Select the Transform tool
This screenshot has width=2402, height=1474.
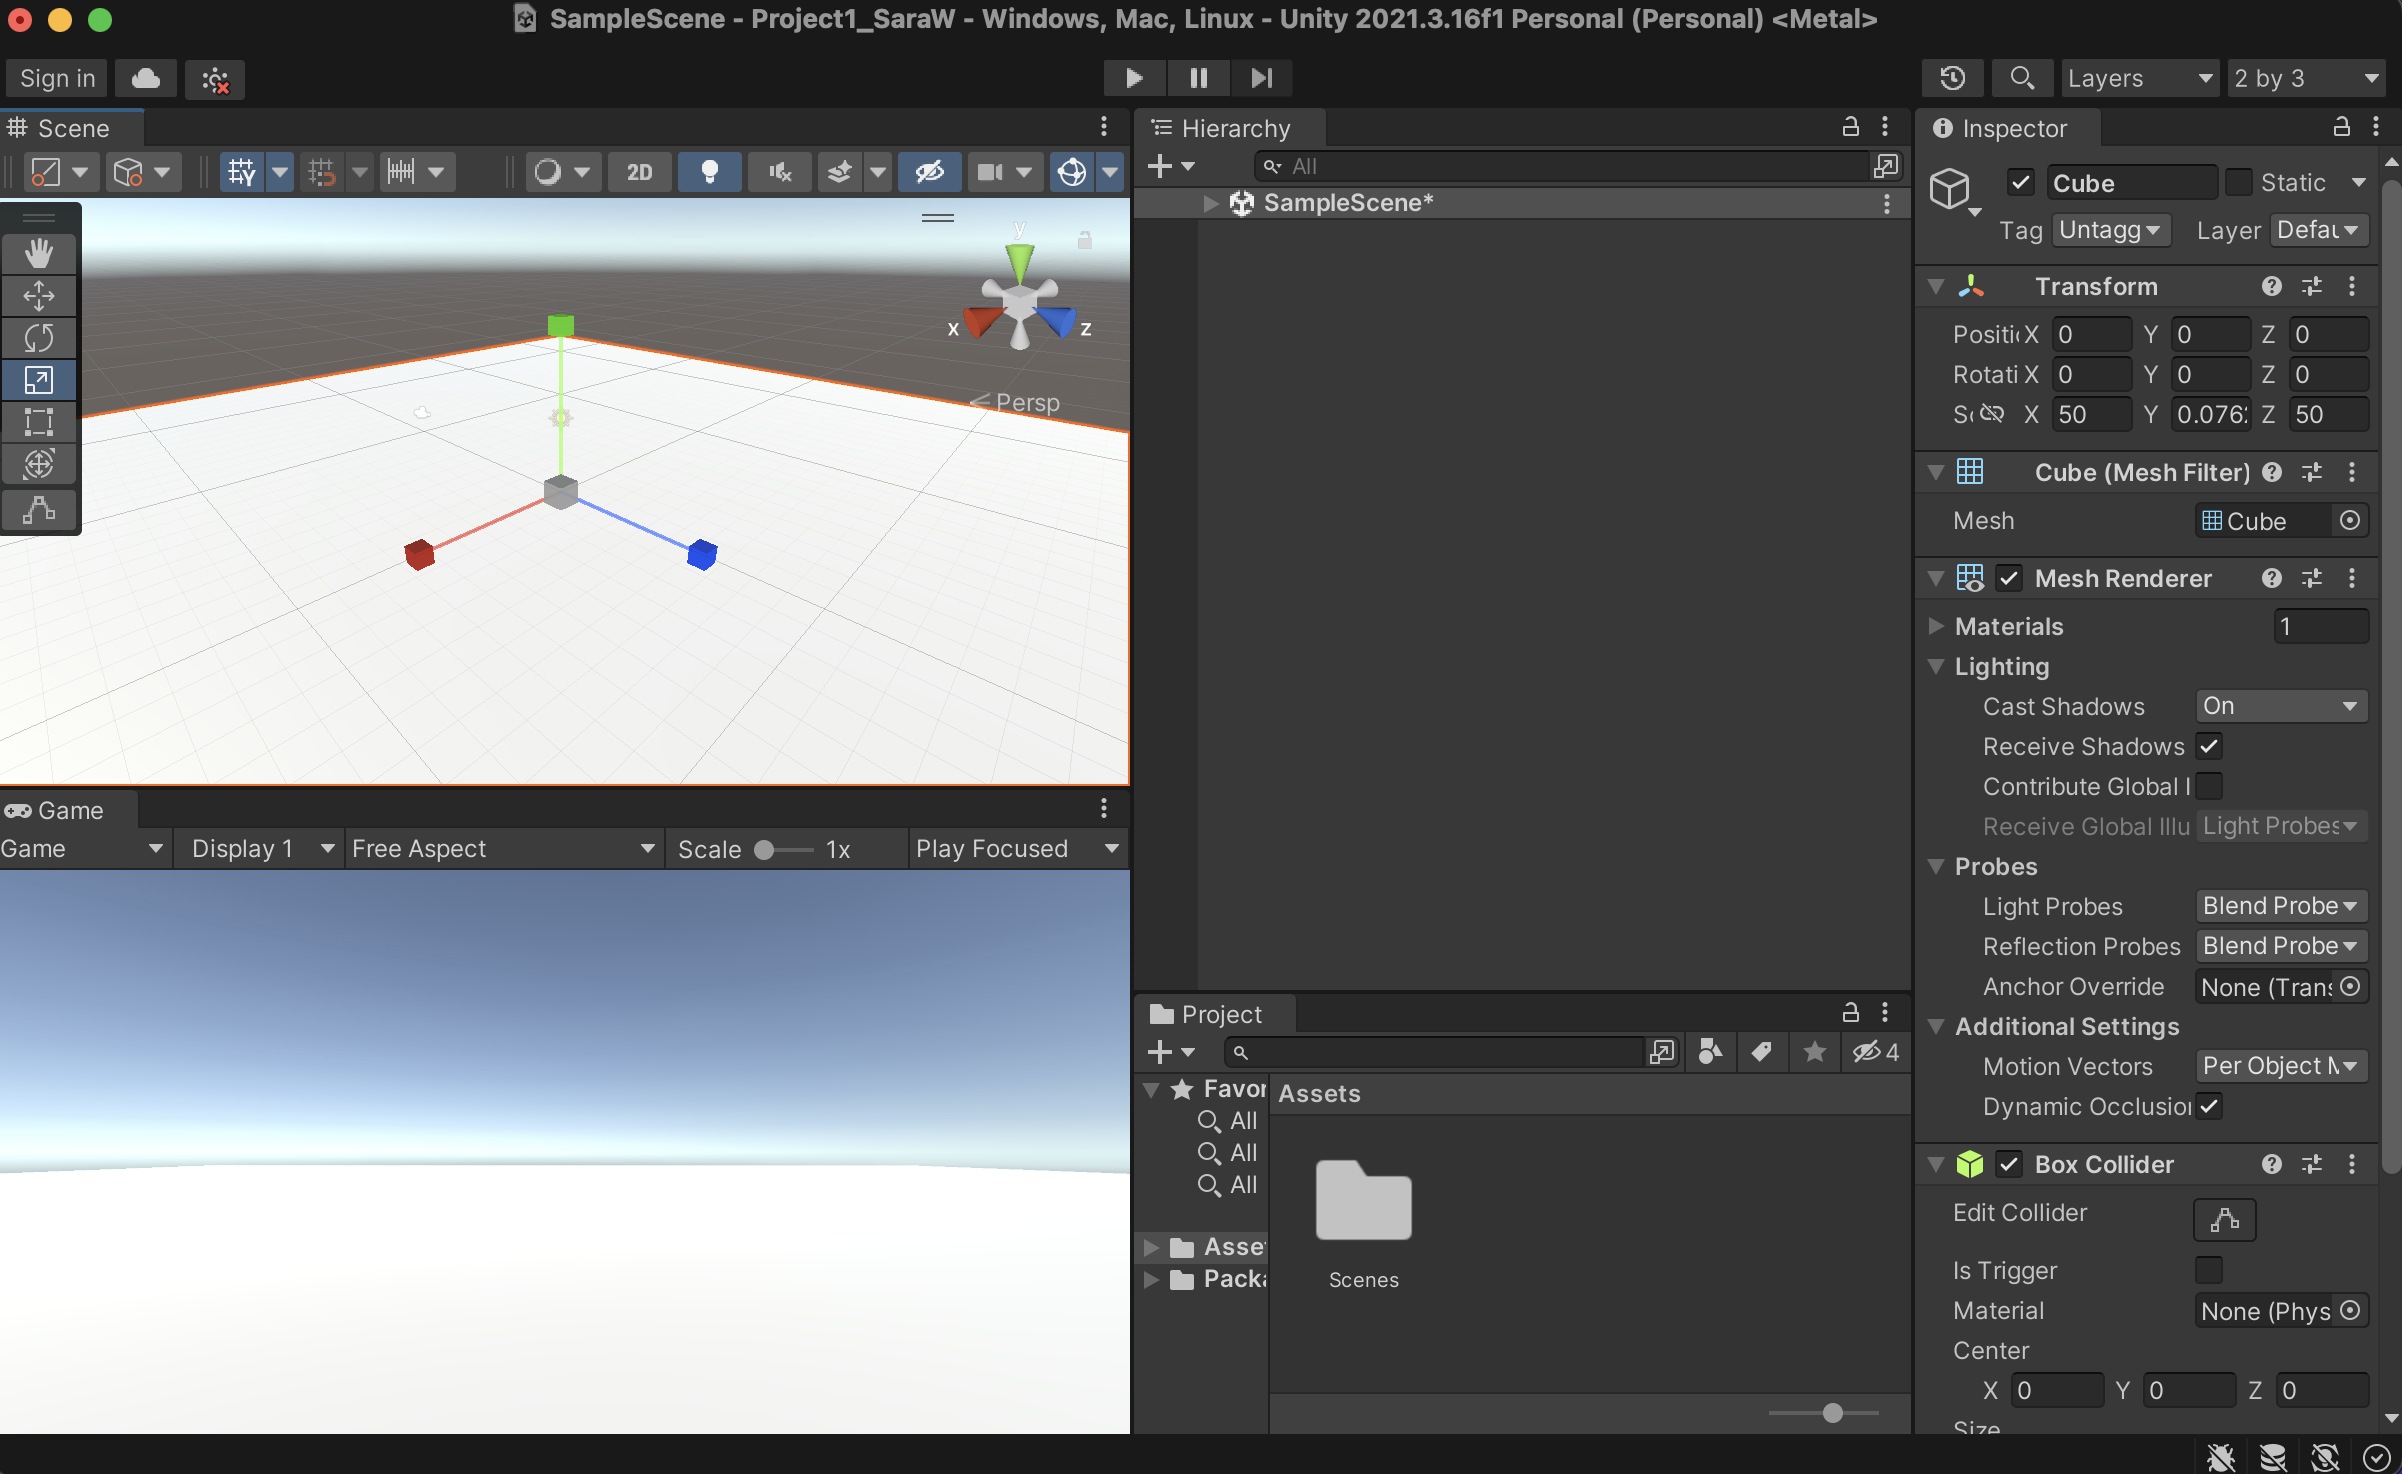(x=39, y=464)
